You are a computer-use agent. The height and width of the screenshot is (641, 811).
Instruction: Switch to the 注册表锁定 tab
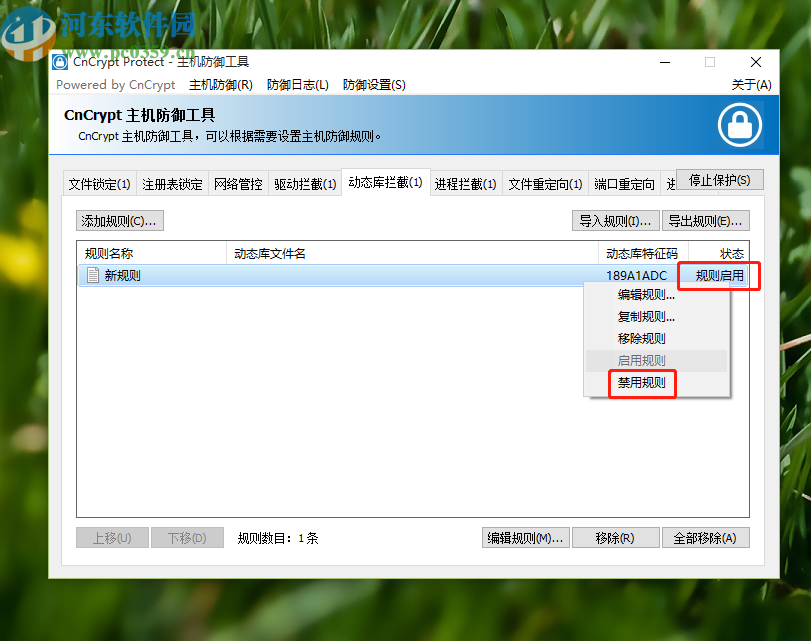172,184
